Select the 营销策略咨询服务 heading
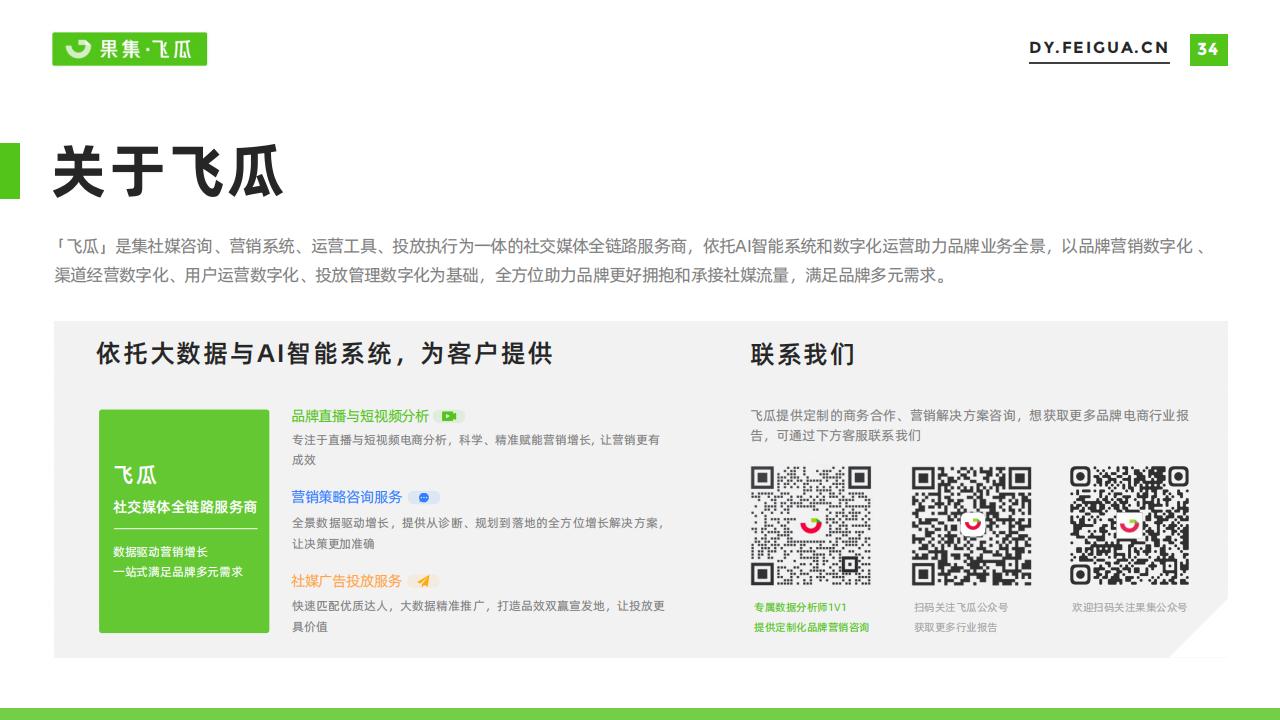 click(x=347, y=497)
